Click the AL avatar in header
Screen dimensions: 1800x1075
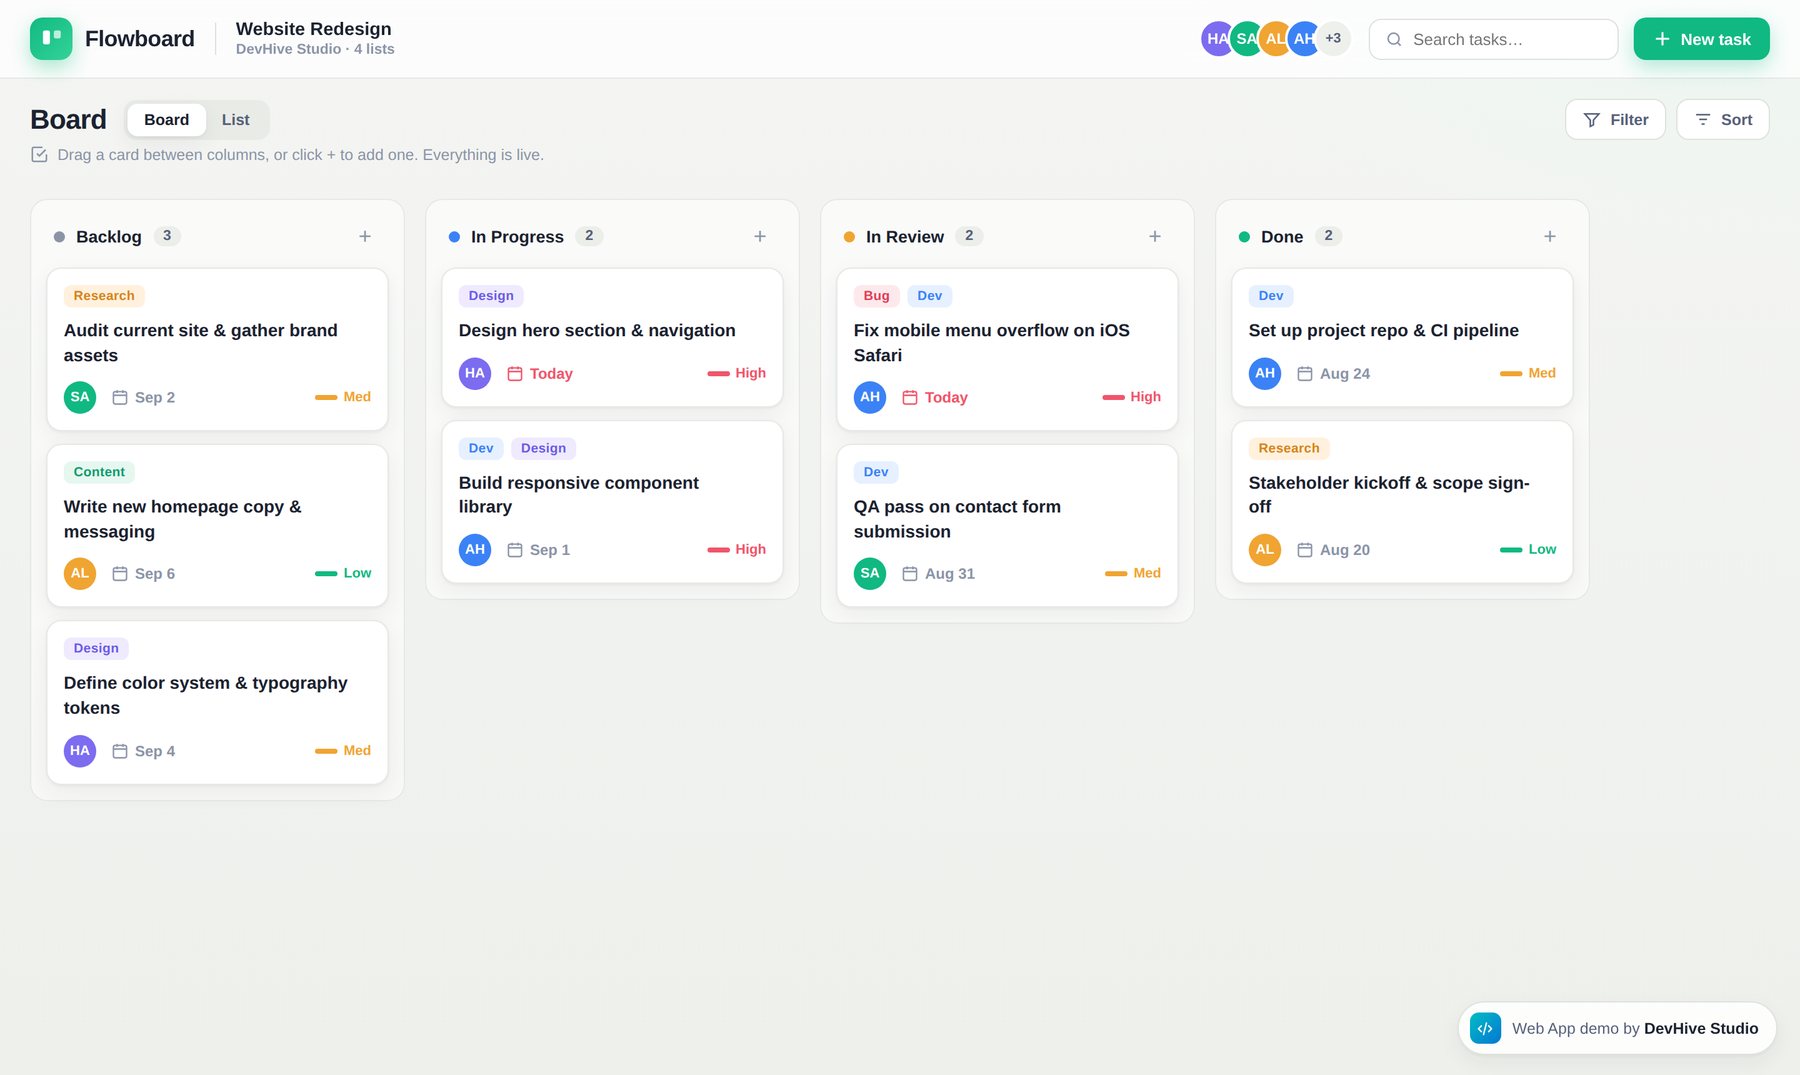(x=1275, y=39)
